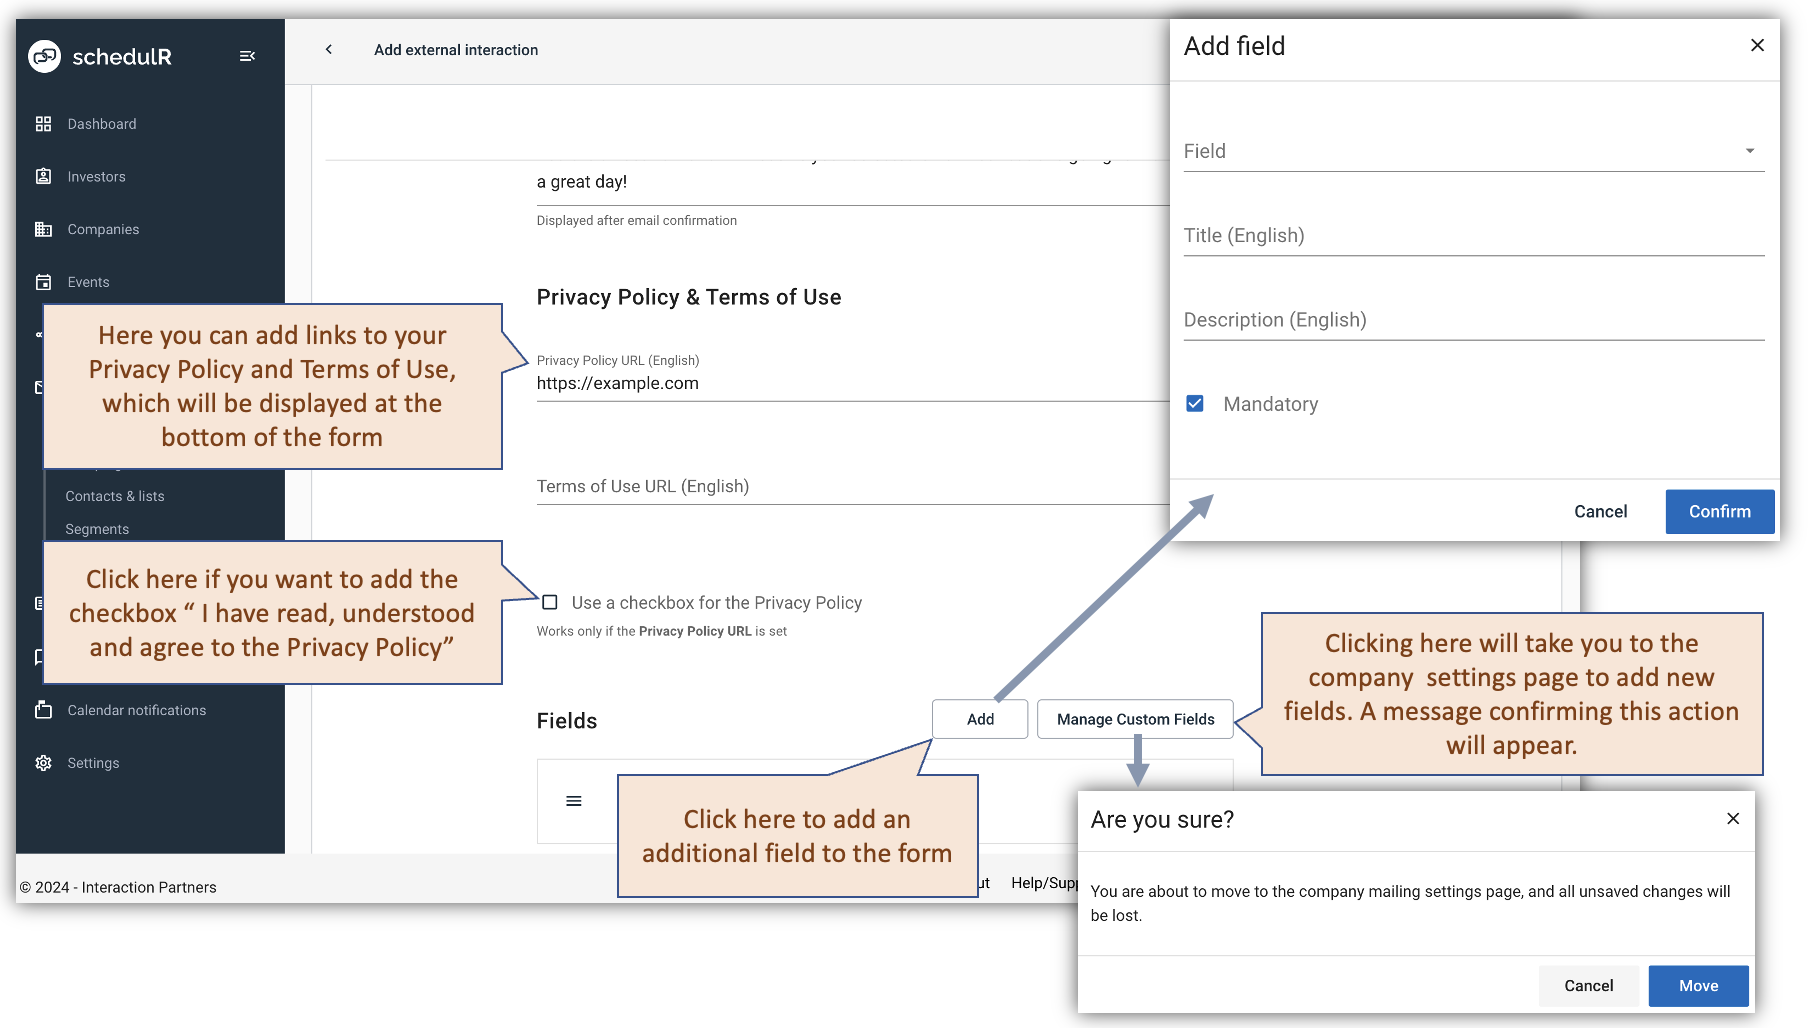1810x1028 pixels.
Task: Collapse the sidebar using the top icon
Action: [x=247, y=56]
